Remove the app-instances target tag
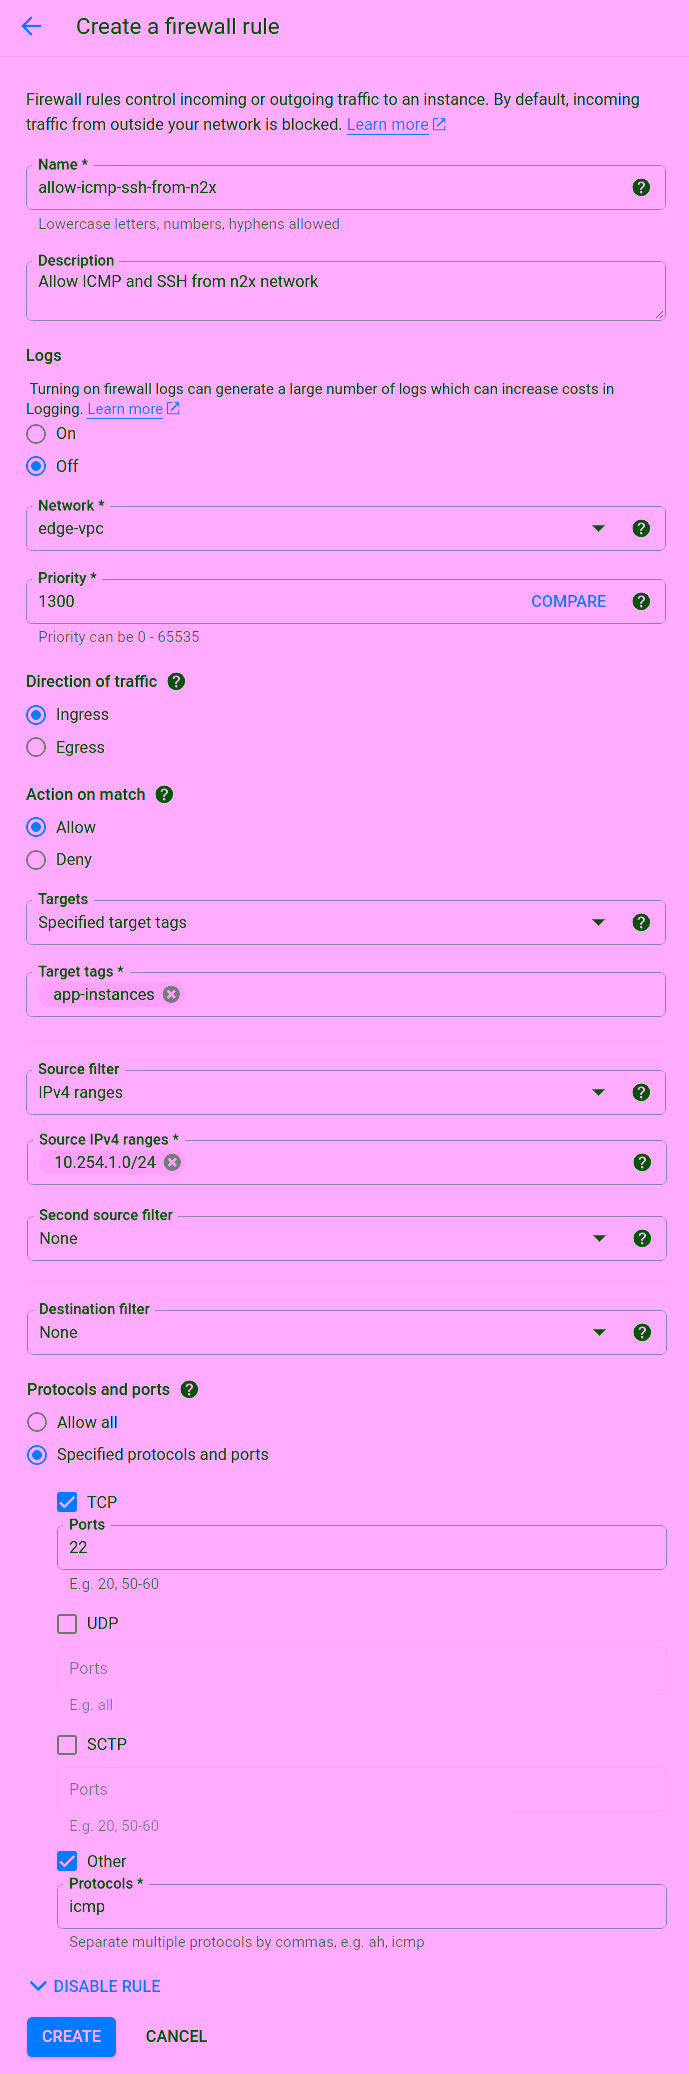This screenshot has width=689, height=2074. pos(172,995)
